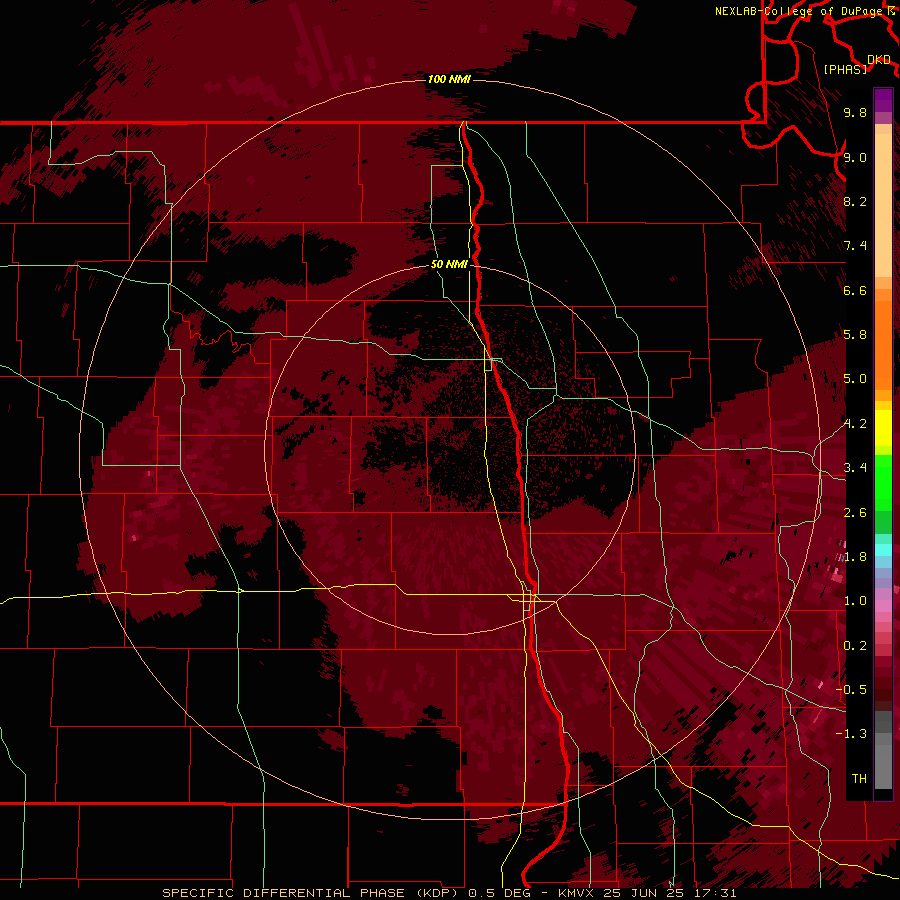Pick the yellow segment of the color bar
The height and width of the screenshot is (900, 900).
(883, 428)
